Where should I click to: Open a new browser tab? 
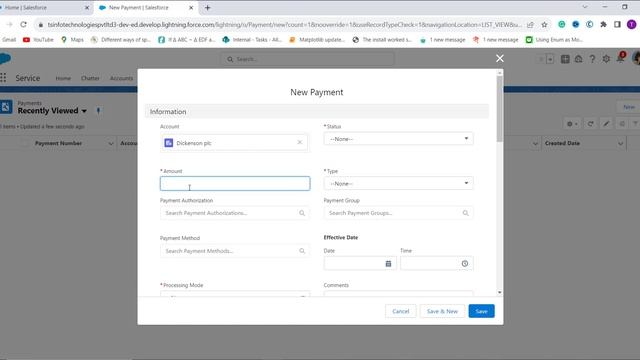pos(207,7)
